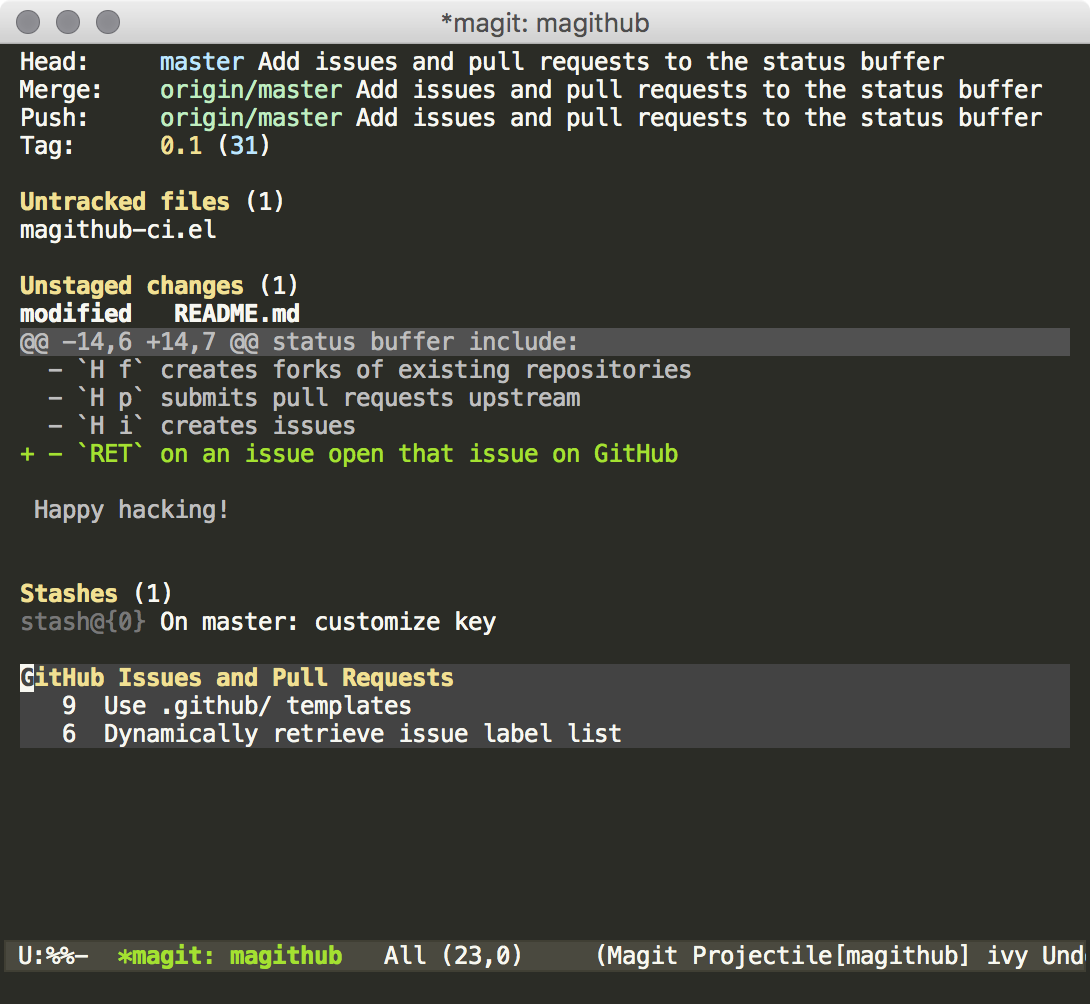The image size is (1090, 1004).
Task: Collapse the Stashes section heading
Action: coord(69,594)
